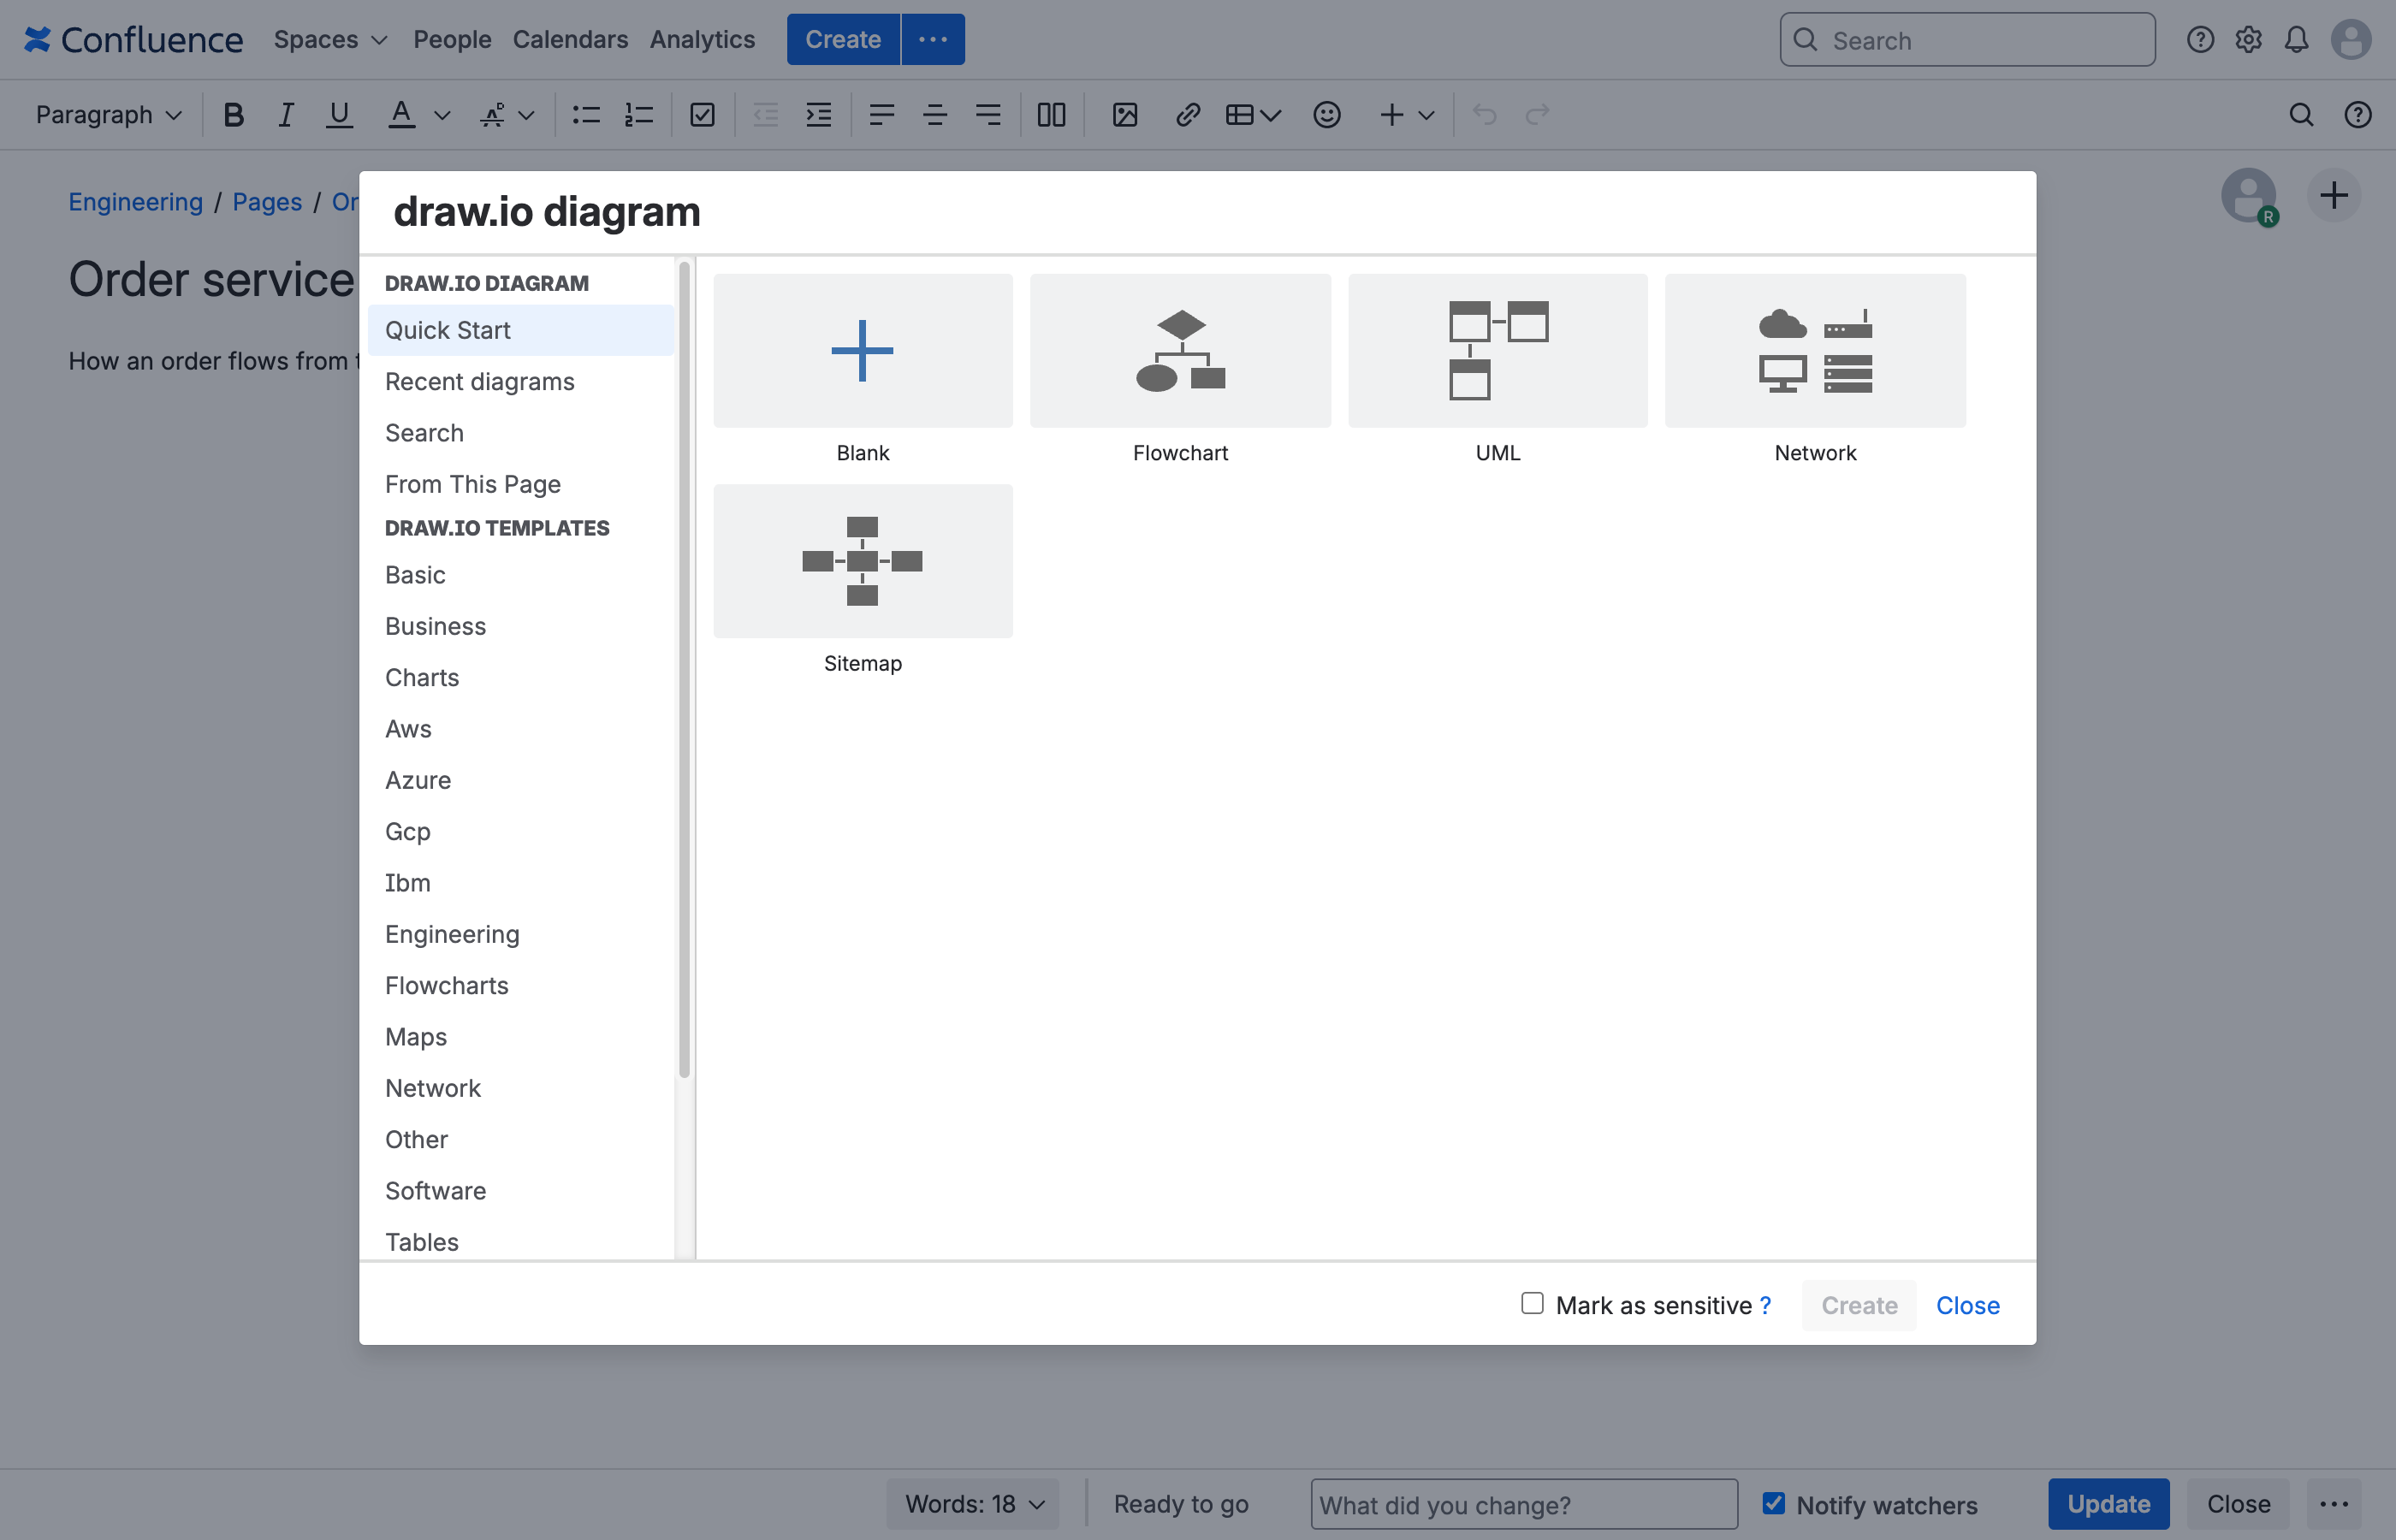The image size is (2396, 1540).
Task: Click the blue Create button in the header
Action: (843, 40)
